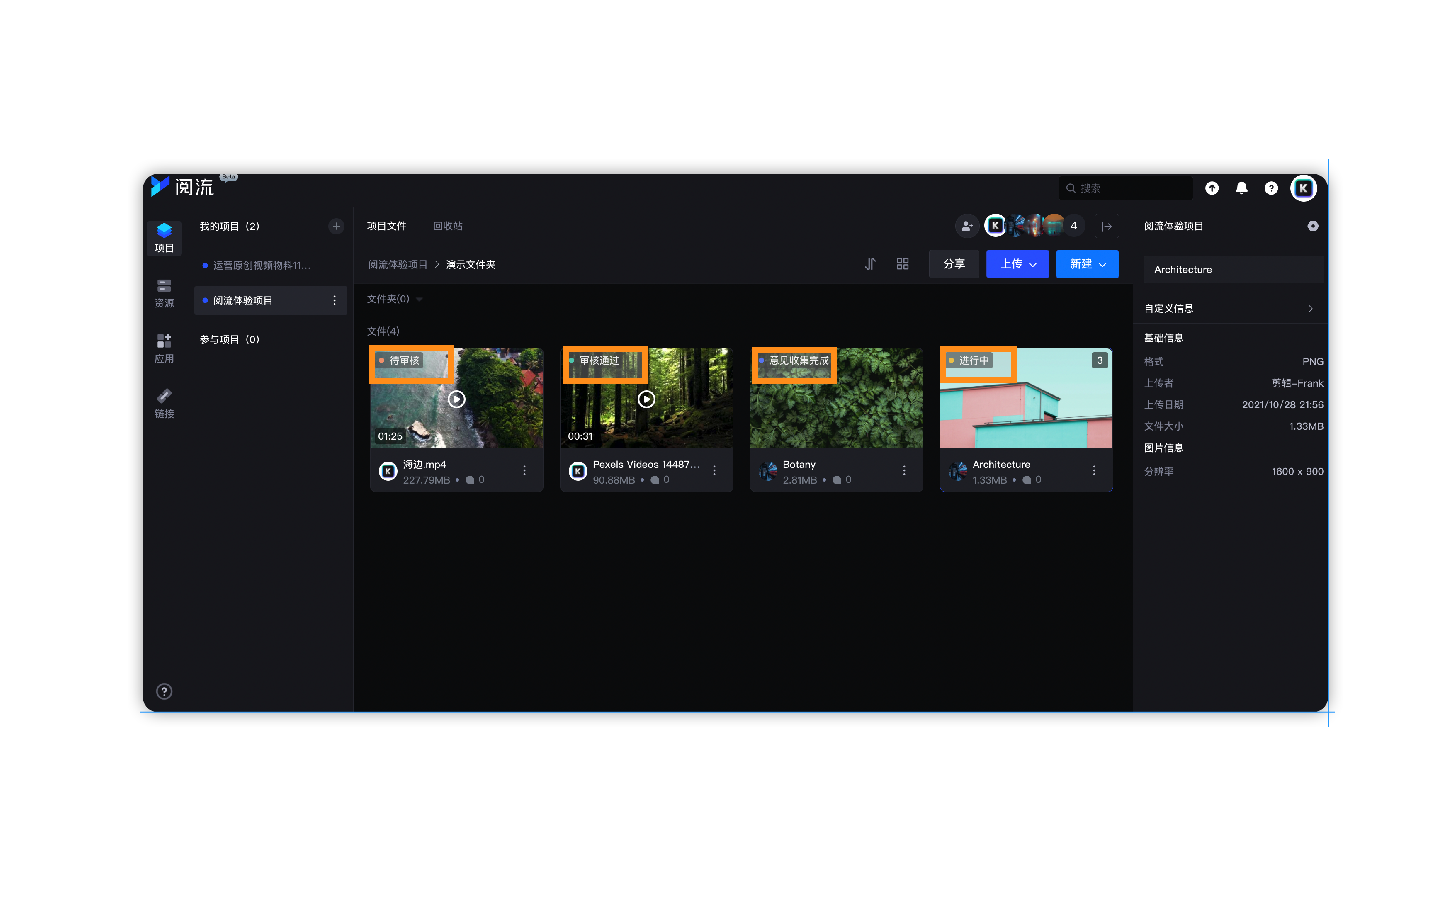The height and width of the screenshot is (900, 1440).
Task: Open more options for Architecture
Action: pos(1094,470)
